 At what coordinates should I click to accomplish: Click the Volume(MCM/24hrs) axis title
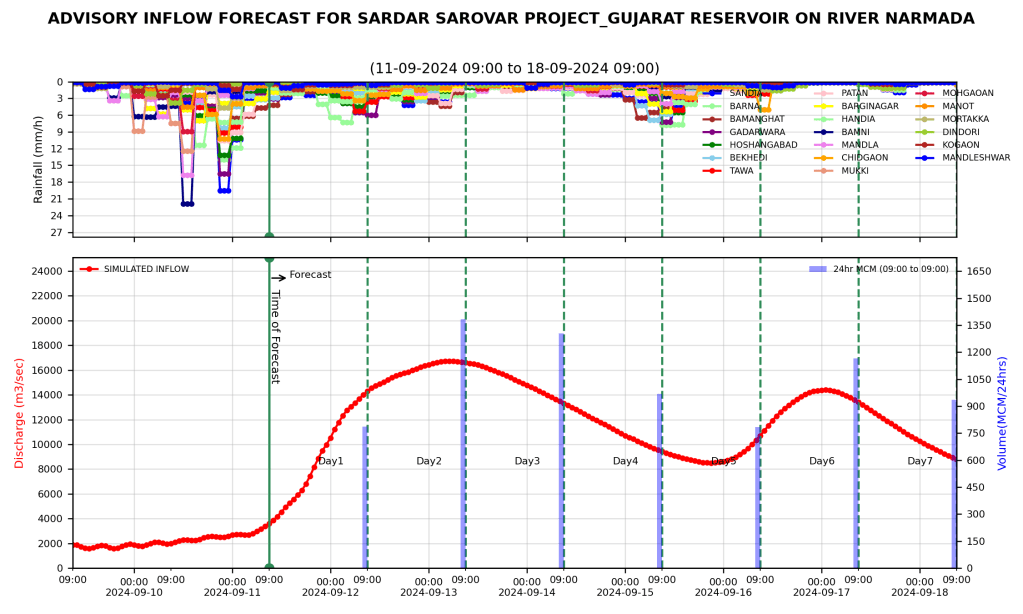[1002, 413]
